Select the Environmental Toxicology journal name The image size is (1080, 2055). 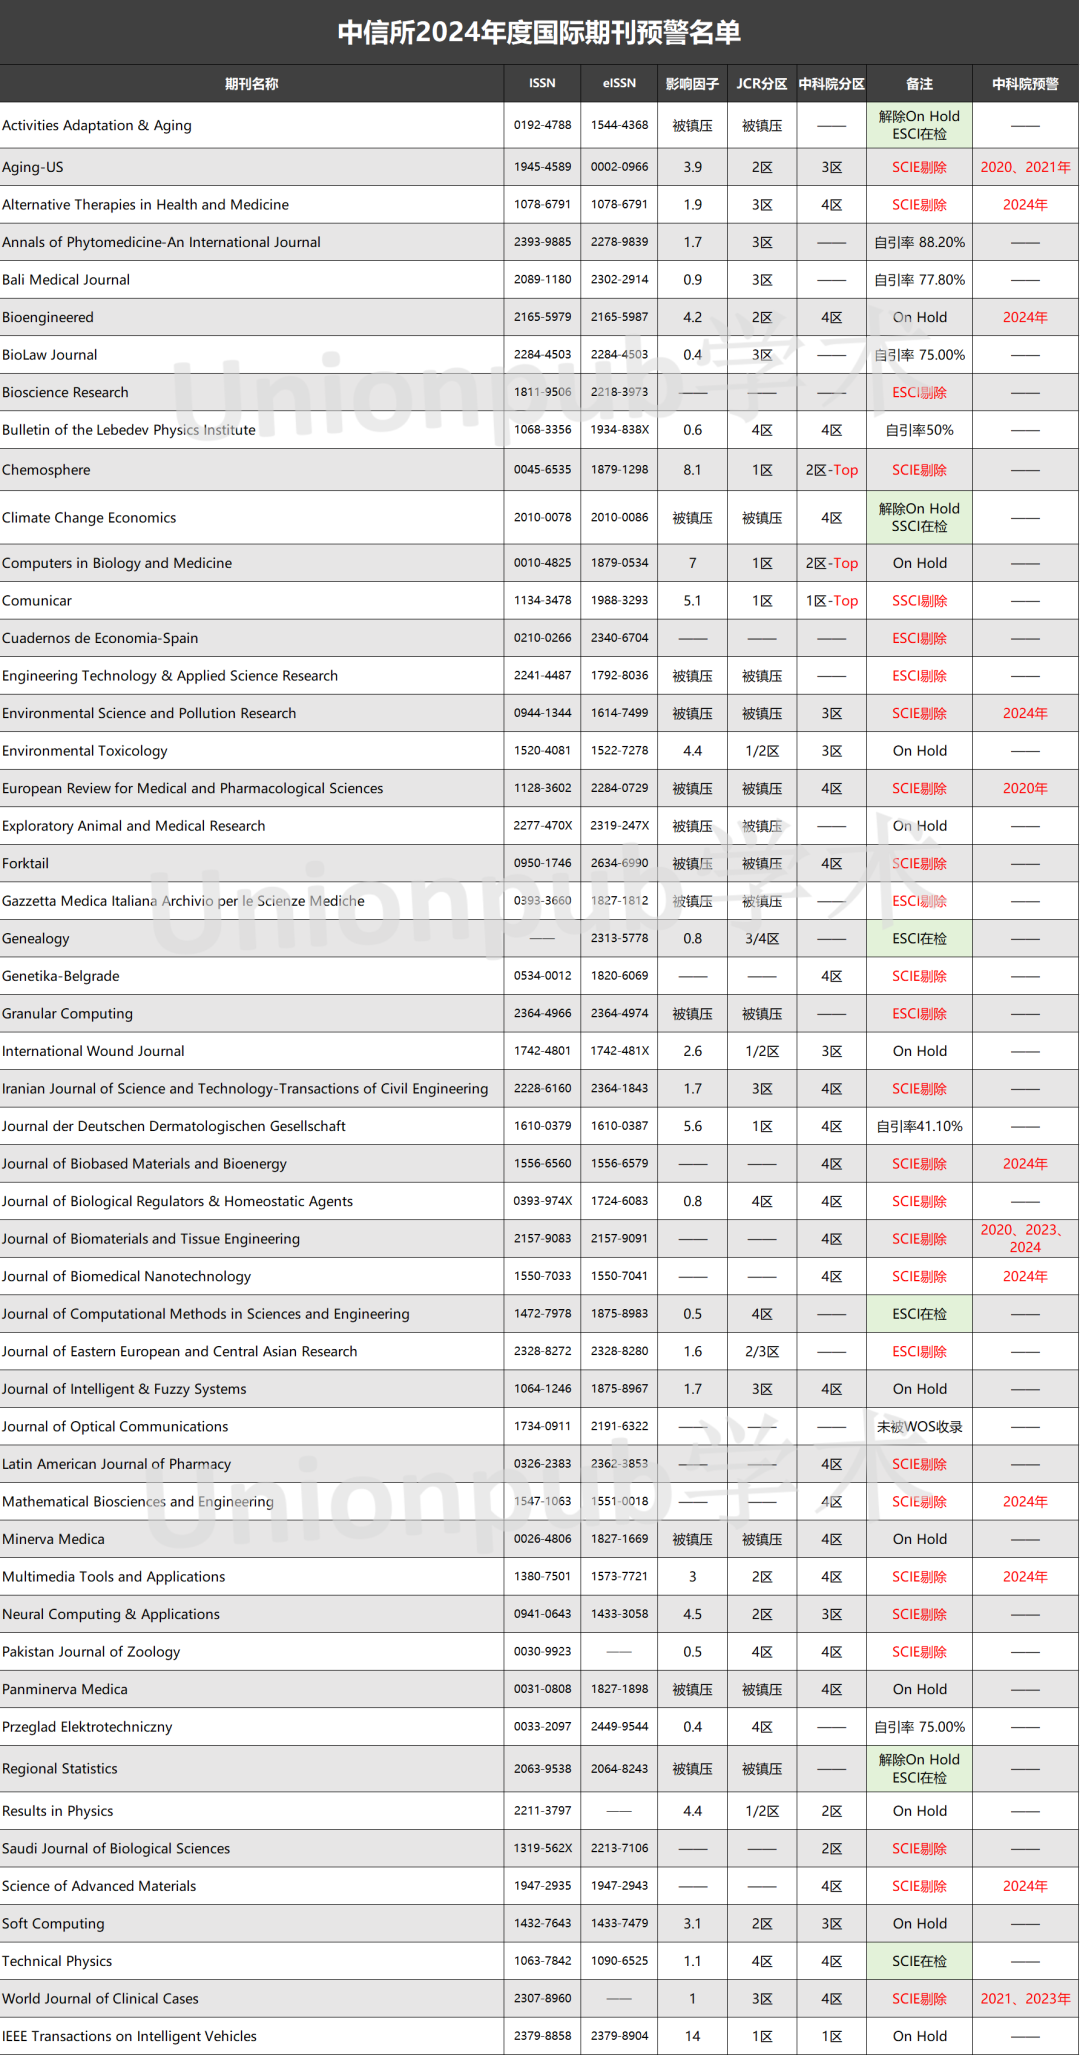(x=85, y=751)
